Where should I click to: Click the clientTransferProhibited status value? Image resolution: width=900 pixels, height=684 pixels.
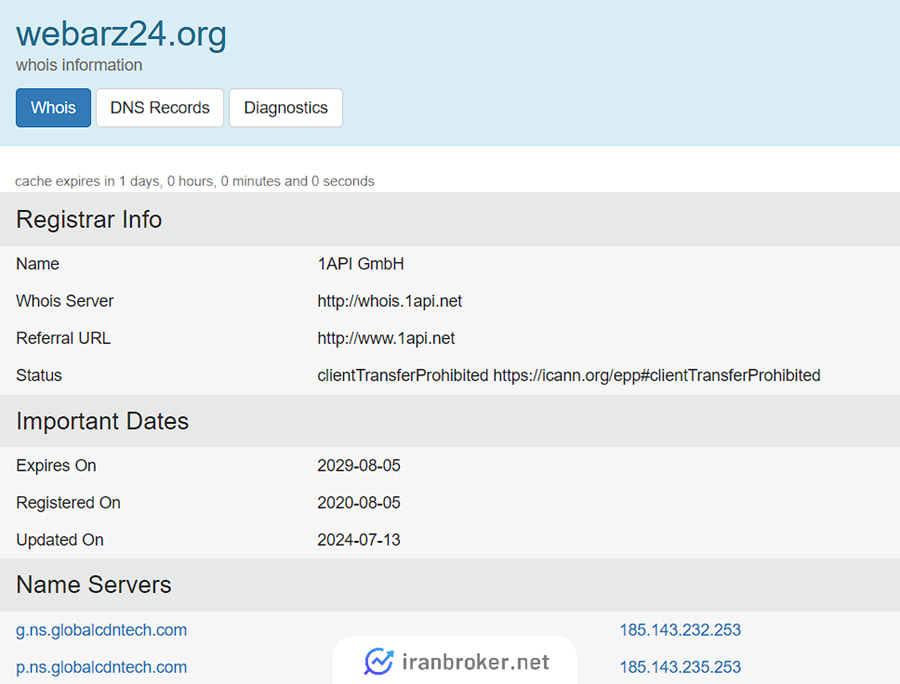point(569,375)
